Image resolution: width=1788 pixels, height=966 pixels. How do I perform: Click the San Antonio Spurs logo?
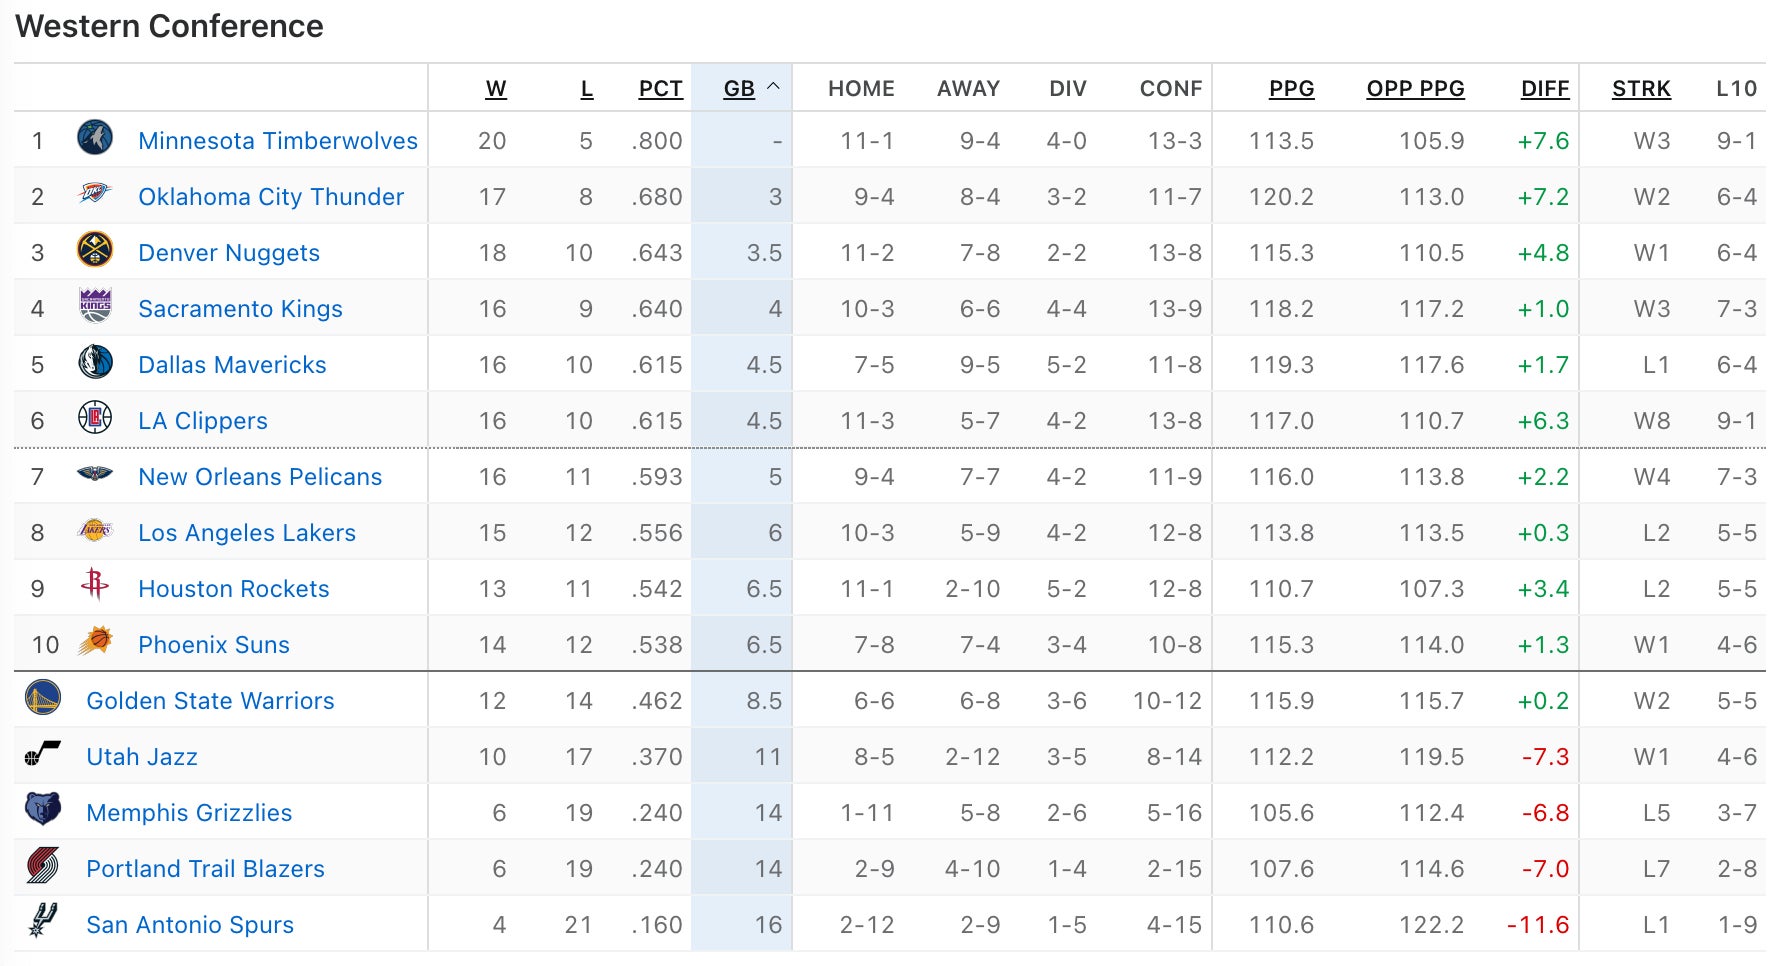click(x=43, y=922)
